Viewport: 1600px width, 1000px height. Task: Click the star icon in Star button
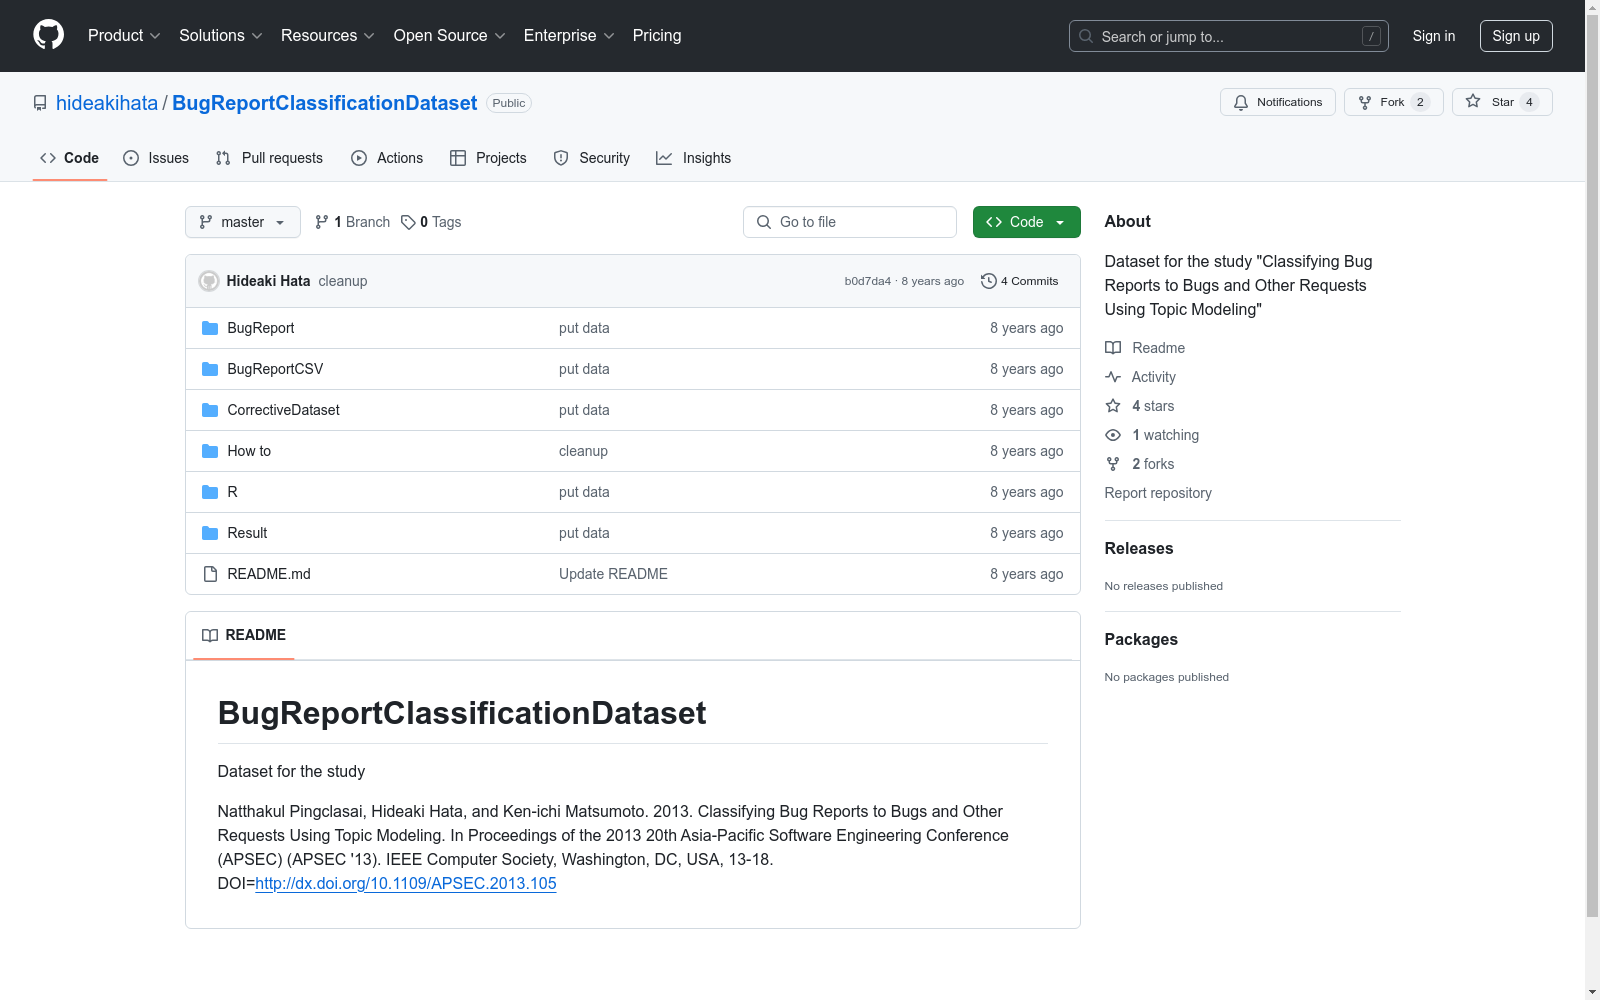(1473, 101)
